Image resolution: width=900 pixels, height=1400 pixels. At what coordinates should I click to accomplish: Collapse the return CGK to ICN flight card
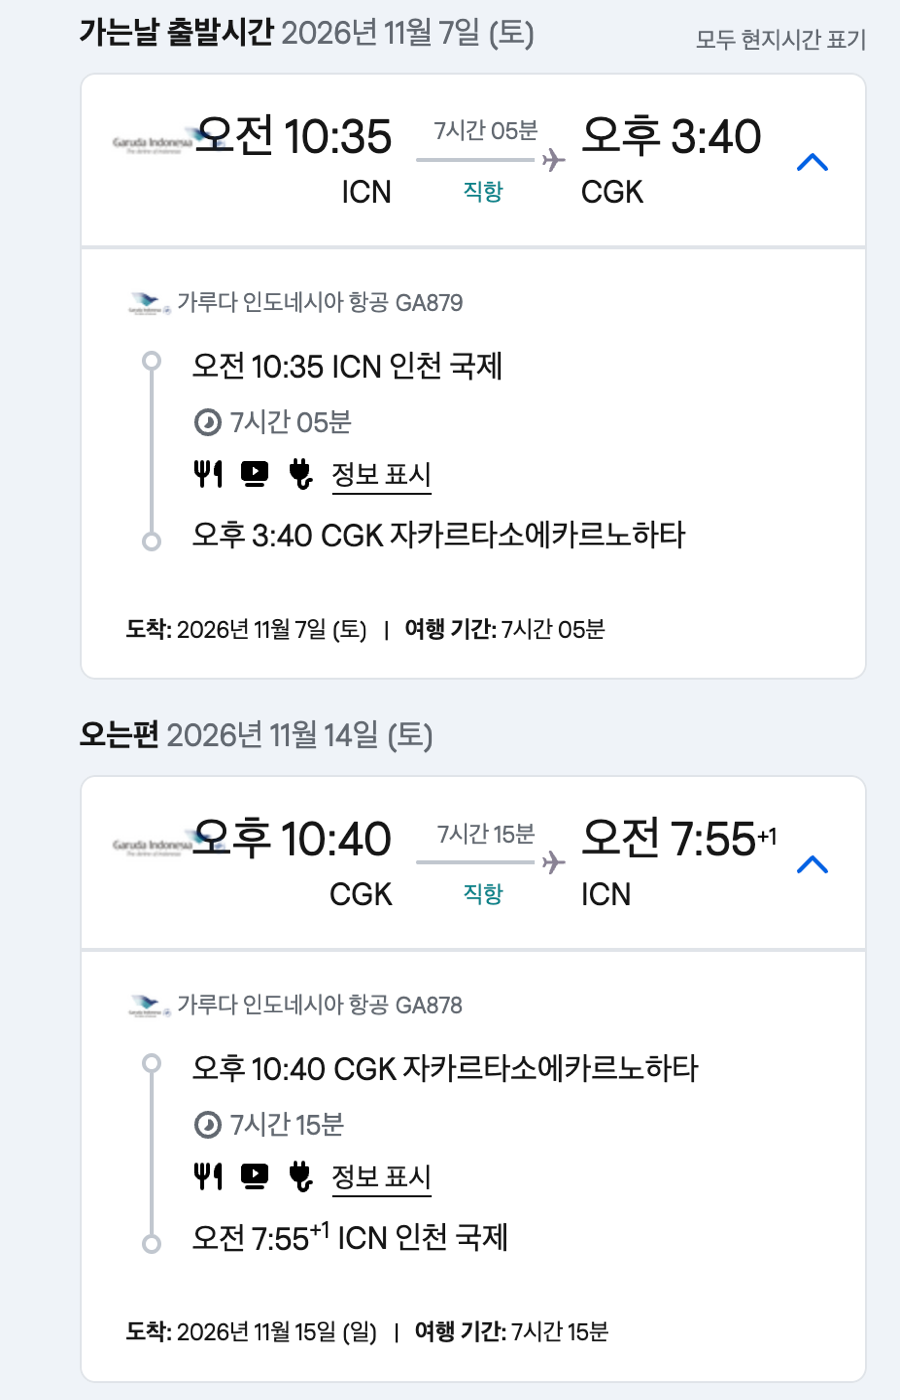pos(812,864)
